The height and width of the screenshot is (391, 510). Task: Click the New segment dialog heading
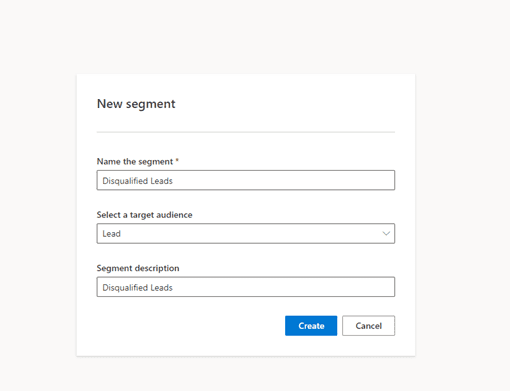[136, 104]
